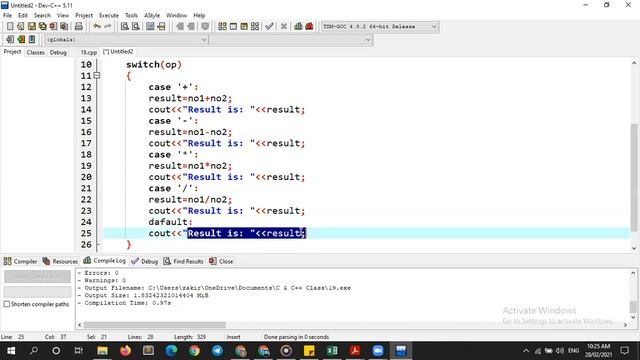This screenshot has height=360, width=640.
Task: Click the compile log vertical scrollbar down arrow
Action: [x=633, y=317]
